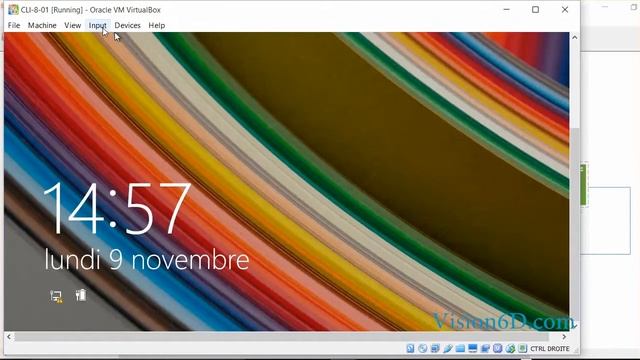Click the CTRL DROITE host key label

click(550, 349)
